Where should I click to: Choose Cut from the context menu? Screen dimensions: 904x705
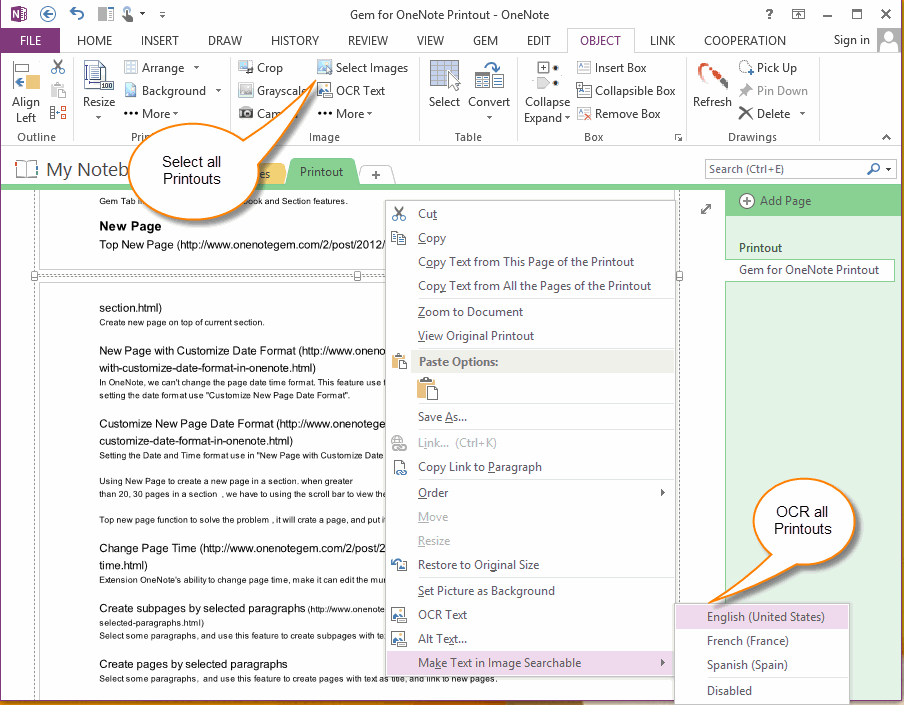(x=530, y=214)
